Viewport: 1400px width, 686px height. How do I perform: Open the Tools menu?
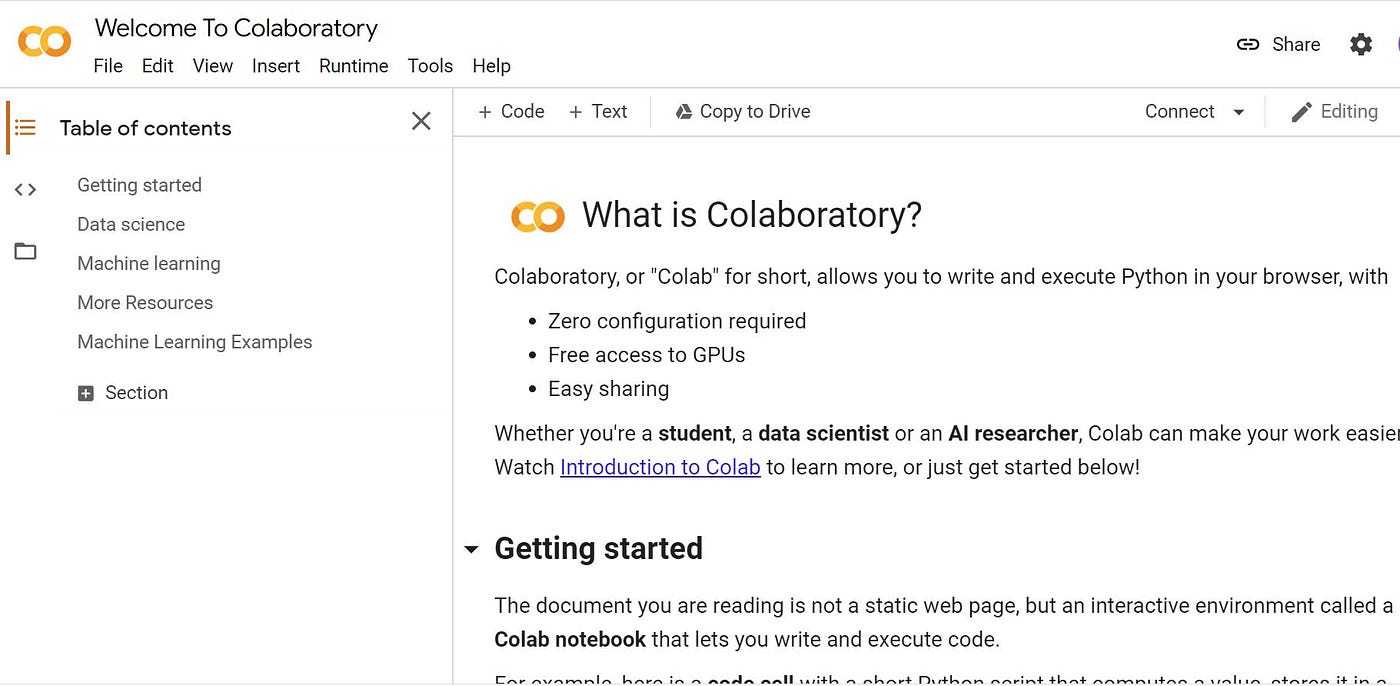coord(430,66)
